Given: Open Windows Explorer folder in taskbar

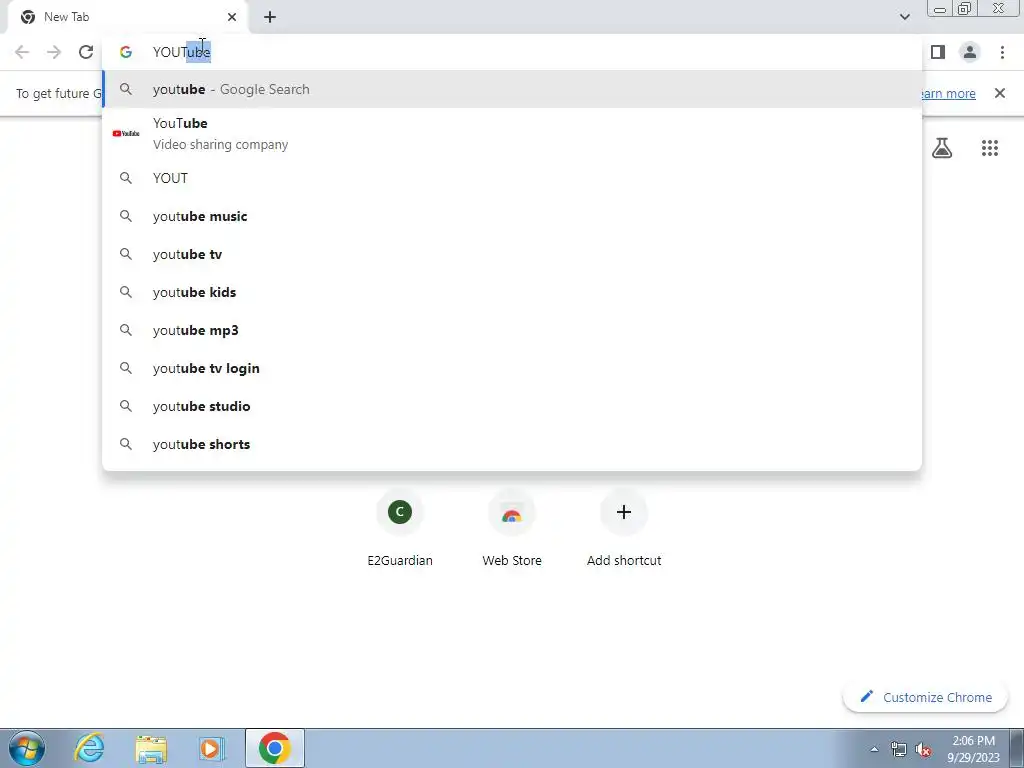Looking at the screenshot, I should click(151, 748).
